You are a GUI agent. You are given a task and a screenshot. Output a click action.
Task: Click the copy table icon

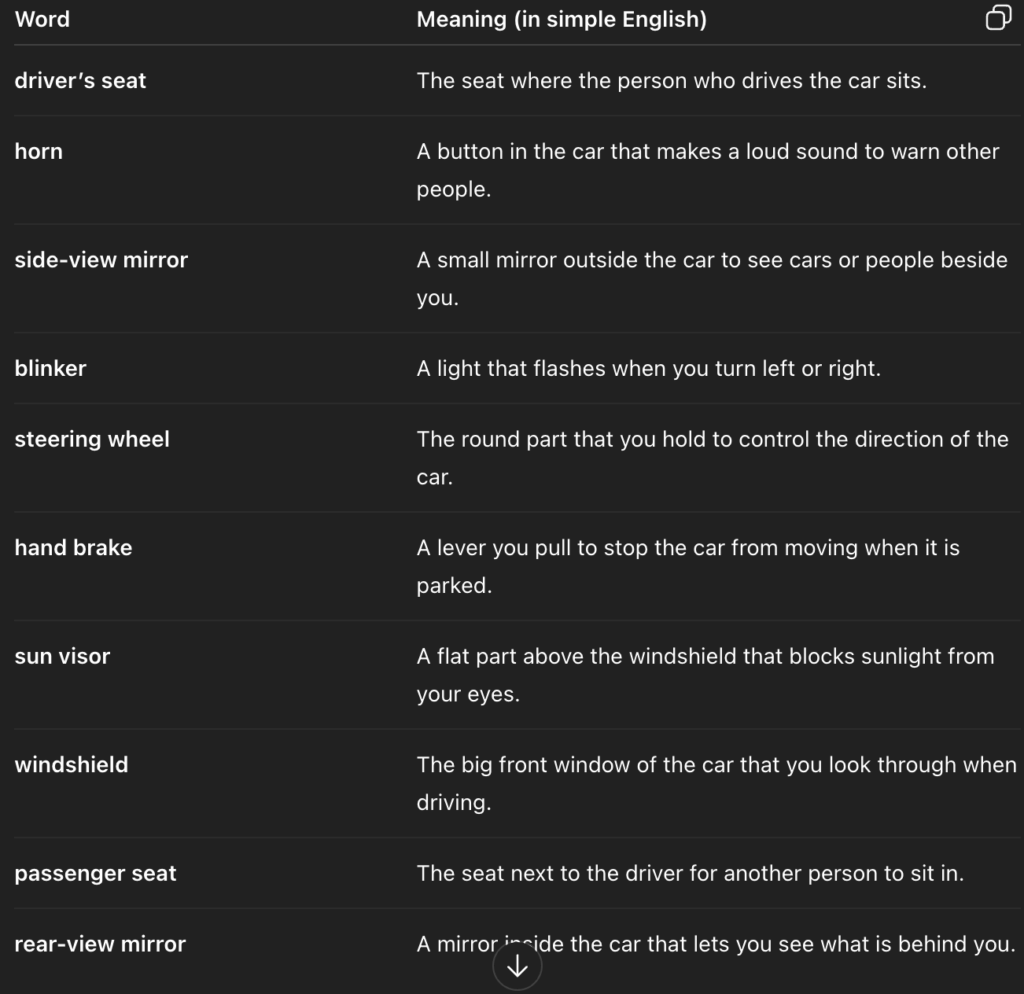coord(998,19)
